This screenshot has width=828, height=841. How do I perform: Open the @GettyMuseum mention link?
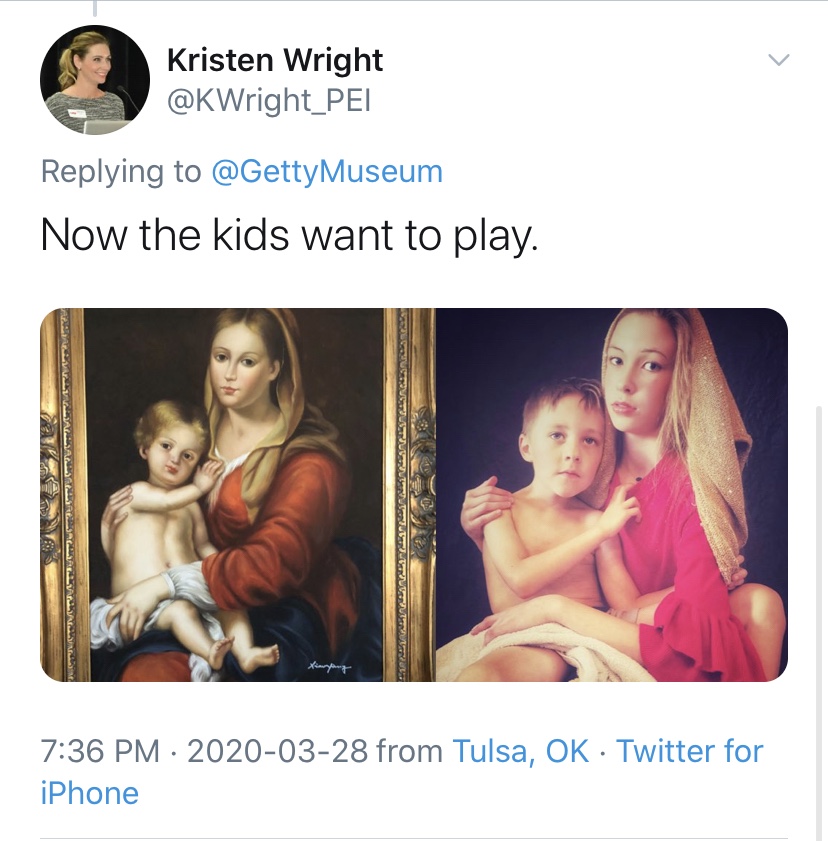327,171
